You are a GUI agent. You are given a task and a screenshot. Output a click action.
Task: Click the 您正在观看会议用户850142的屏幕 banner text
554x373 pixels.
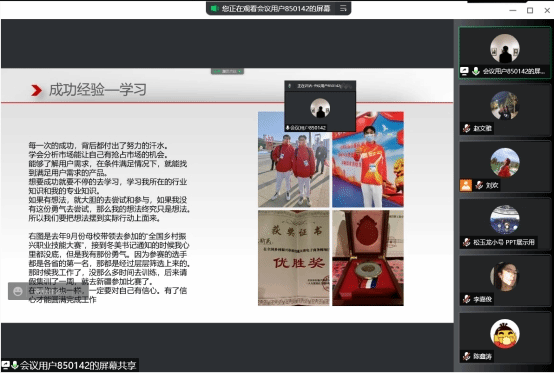pos(276,8)
